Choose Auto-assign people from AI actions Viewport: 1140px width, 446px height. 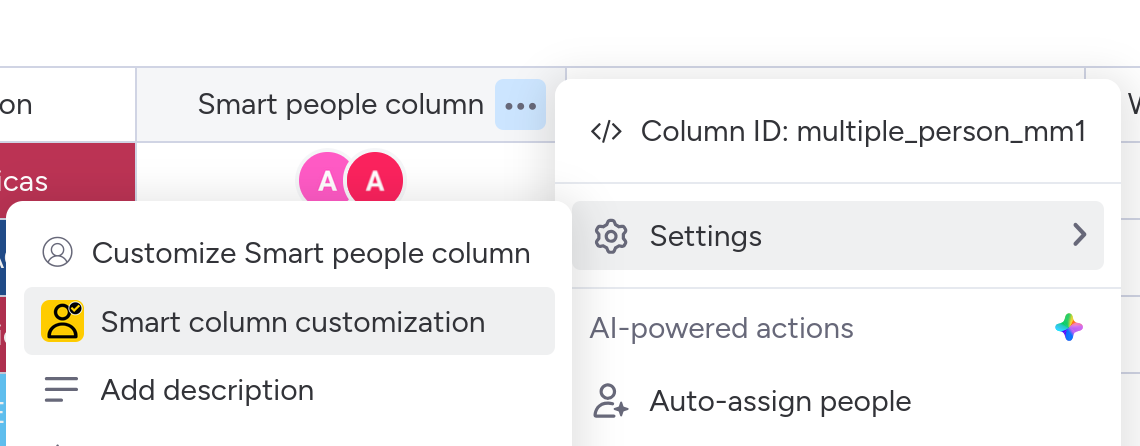point(780,402)
